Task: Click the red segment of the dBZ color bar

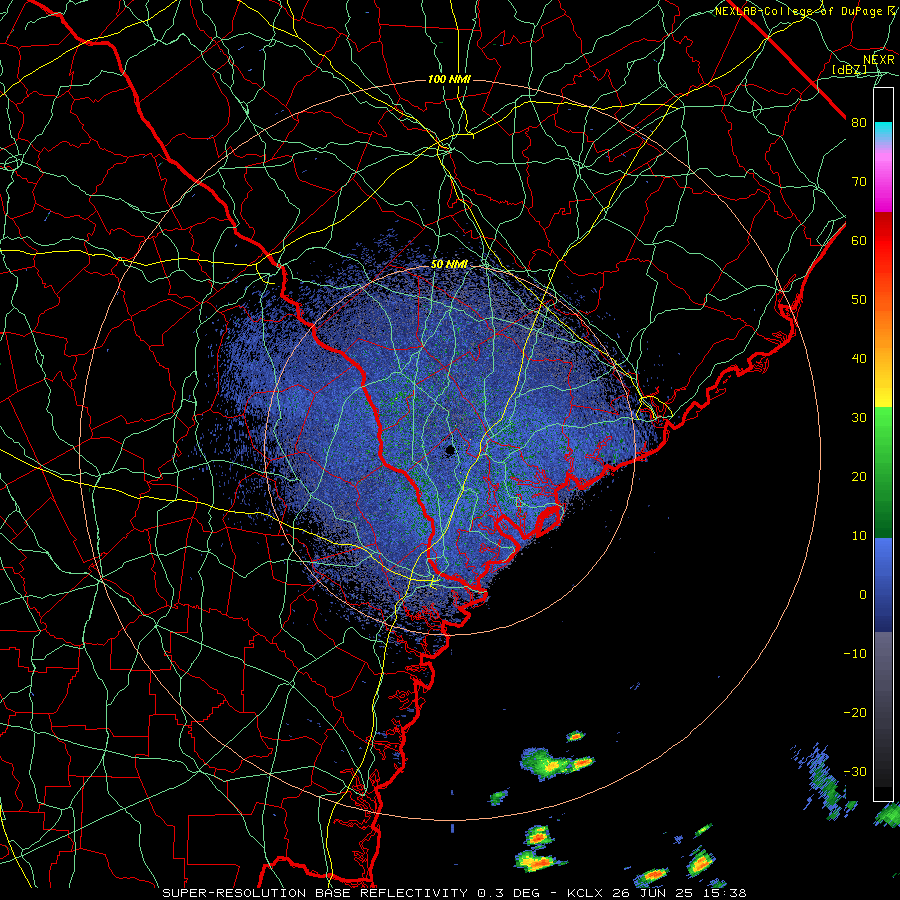Action: click(883, 241)
